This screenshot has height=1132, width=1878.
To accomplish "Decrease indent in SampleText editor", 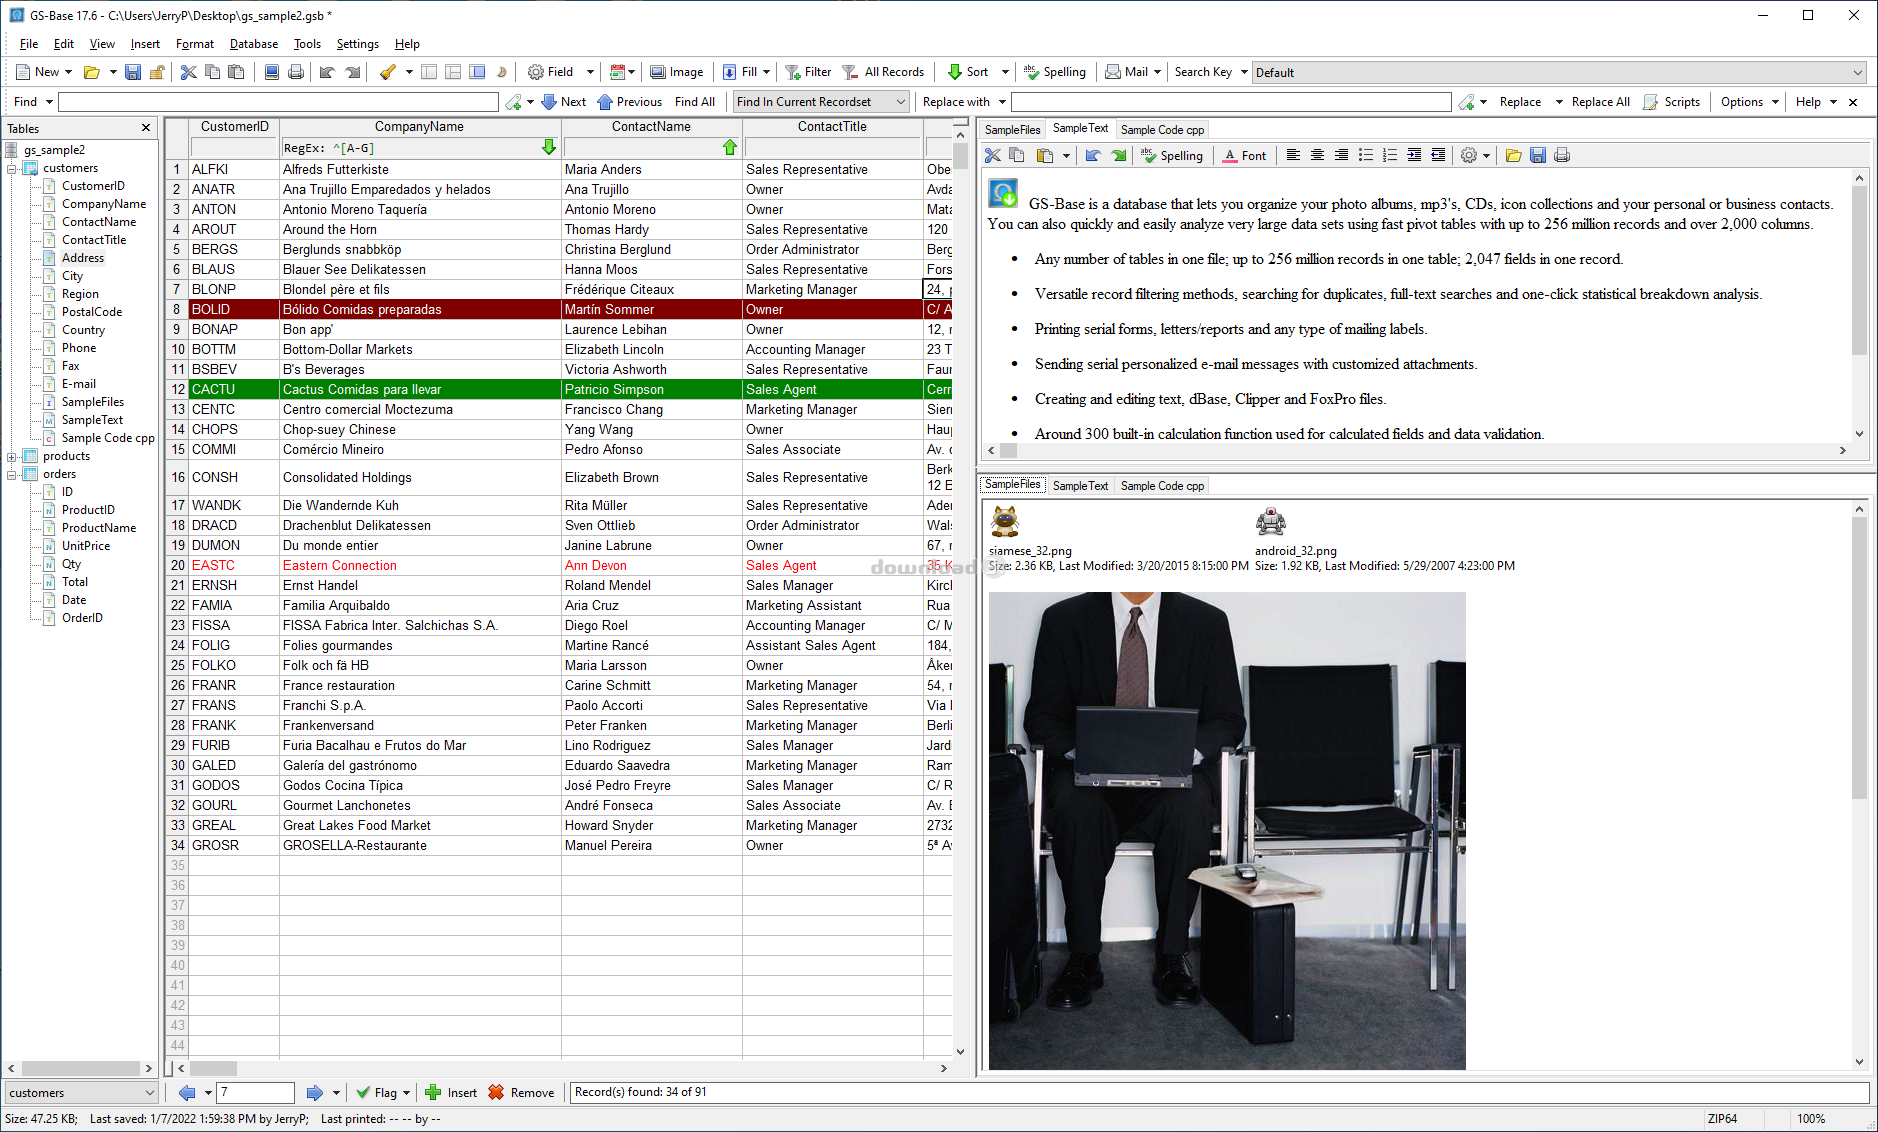I will [x=1438, y=155].
